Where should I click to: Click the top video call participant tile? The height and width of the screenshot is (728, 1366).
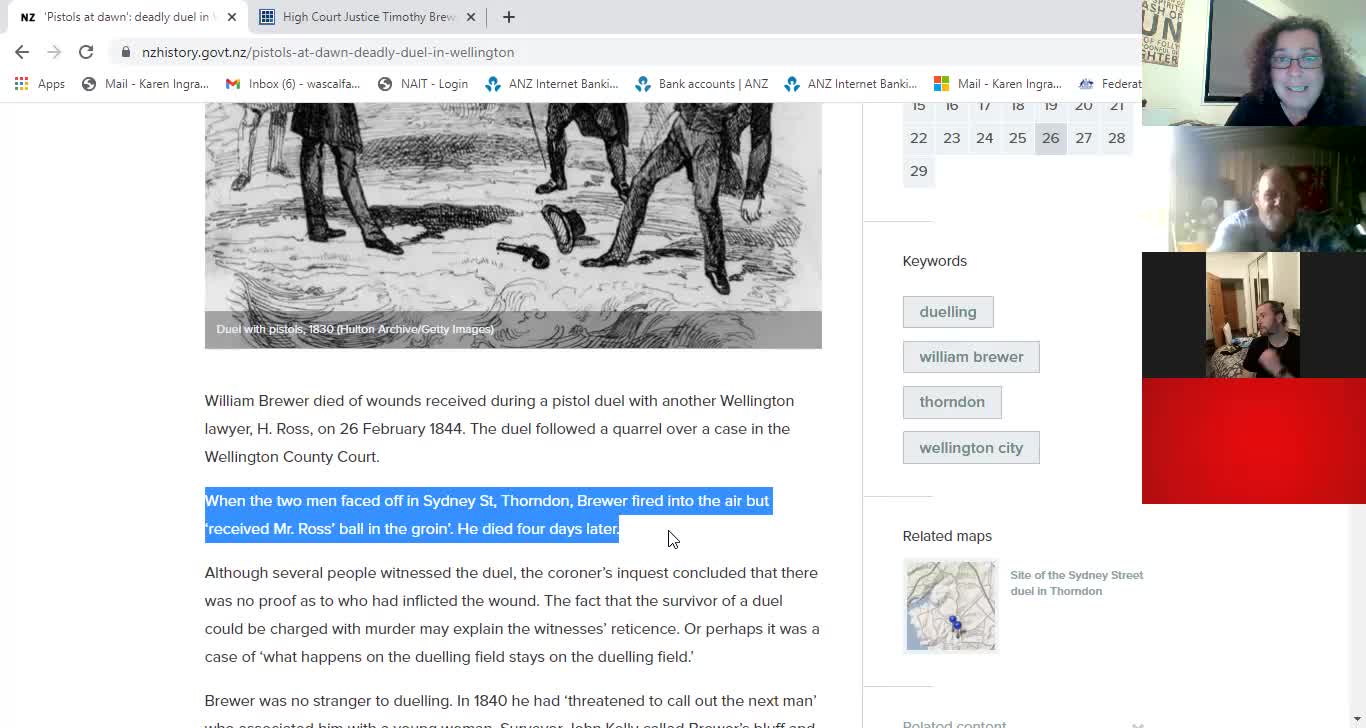click(x=1254, y=63)
